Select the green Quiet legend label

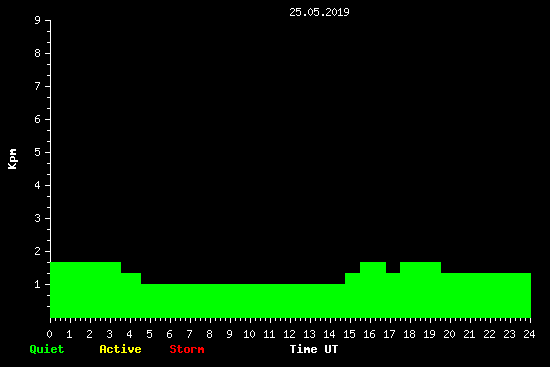point(47,349)
